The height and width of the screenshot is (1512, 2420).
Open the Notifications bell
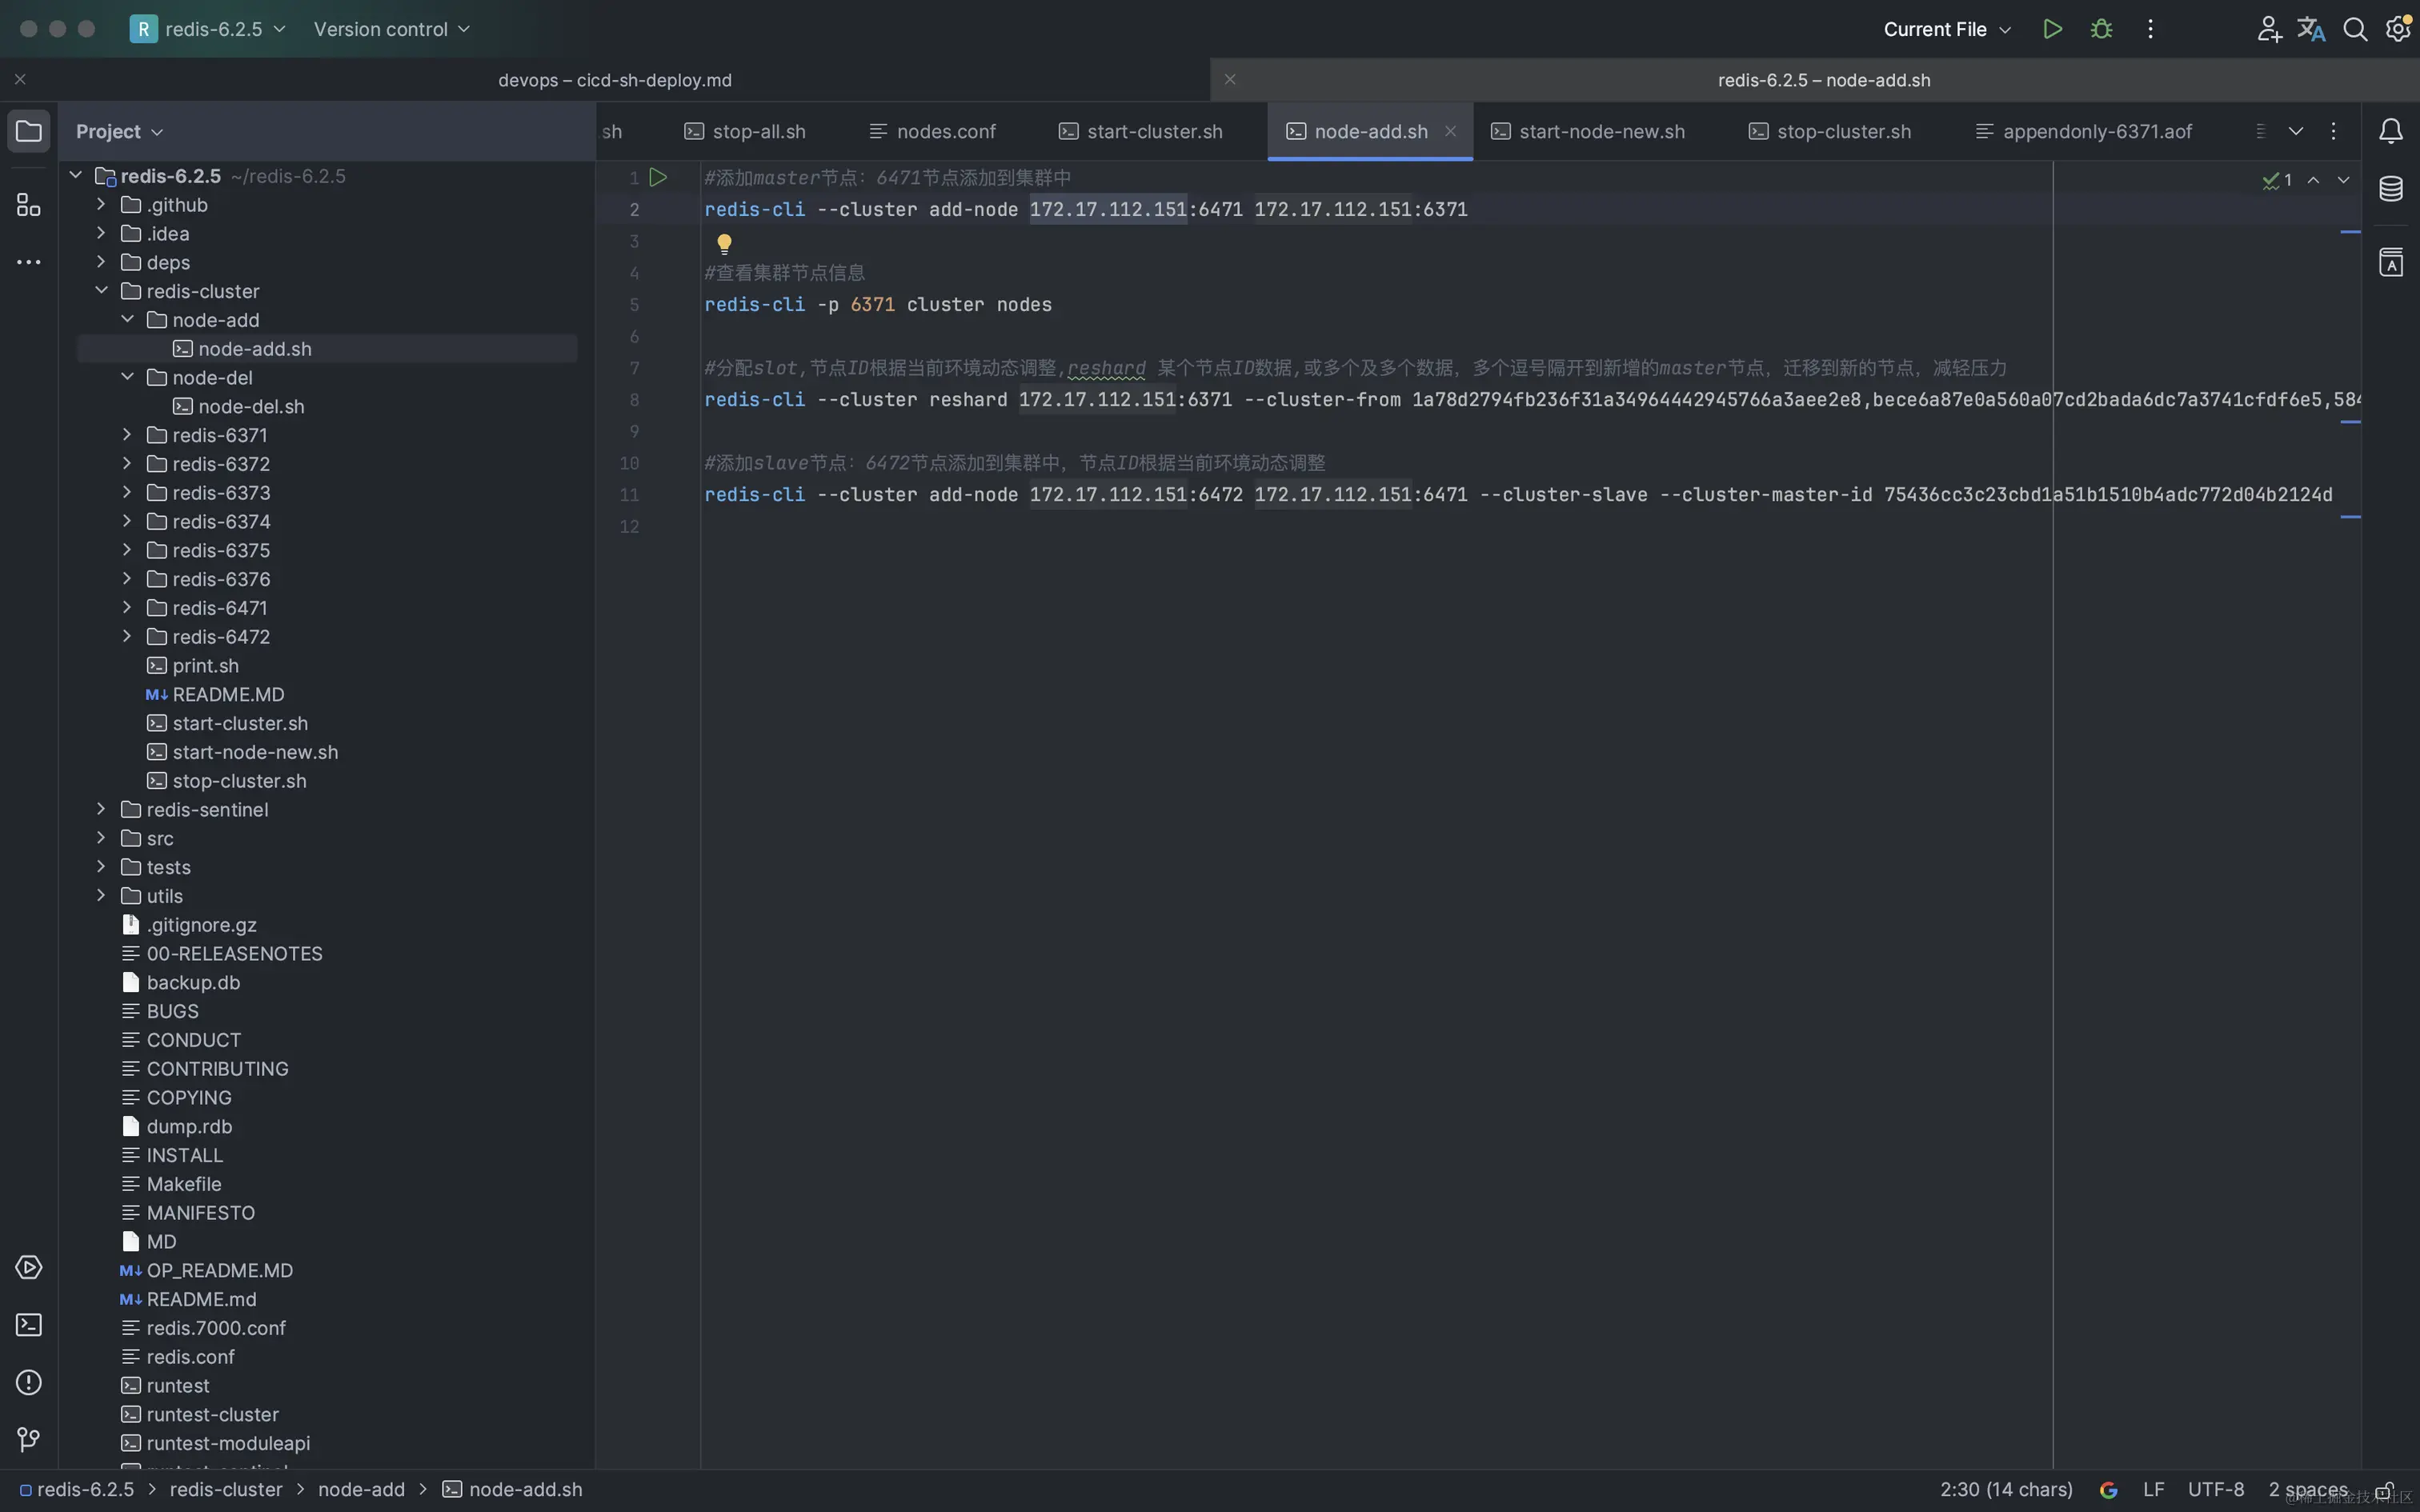point(2391,131)
